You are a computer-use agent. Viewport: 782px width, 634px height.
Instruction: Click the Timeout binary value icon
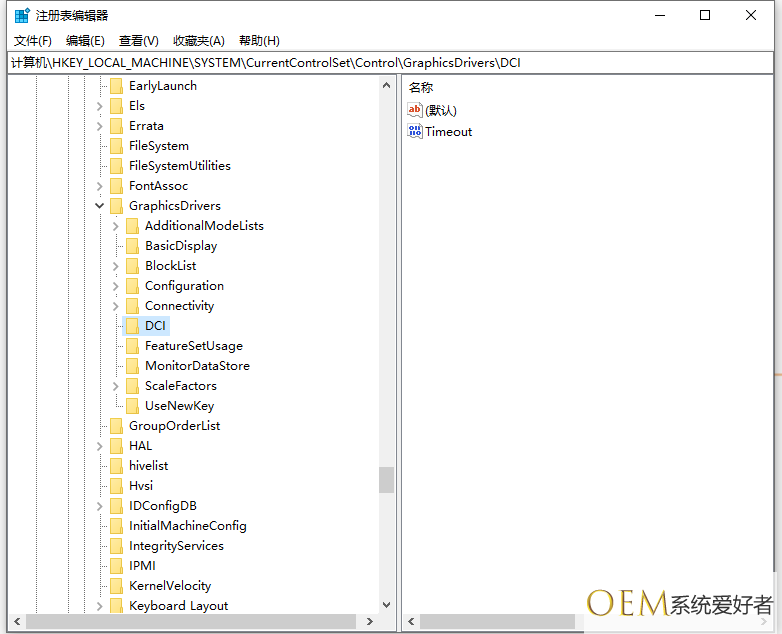pos(415,131)
